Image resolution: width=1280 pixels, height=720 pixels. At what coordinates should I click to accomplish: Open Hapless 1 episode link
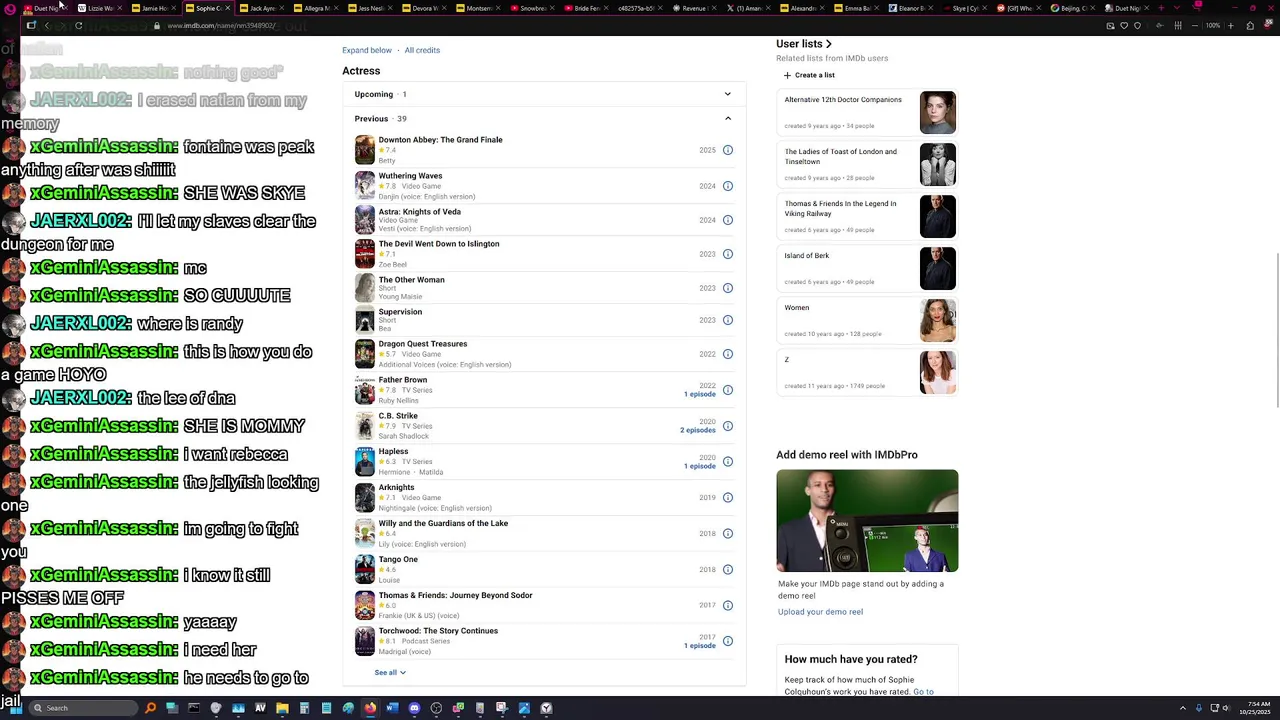pyautogui.click(x=700, y=466)
